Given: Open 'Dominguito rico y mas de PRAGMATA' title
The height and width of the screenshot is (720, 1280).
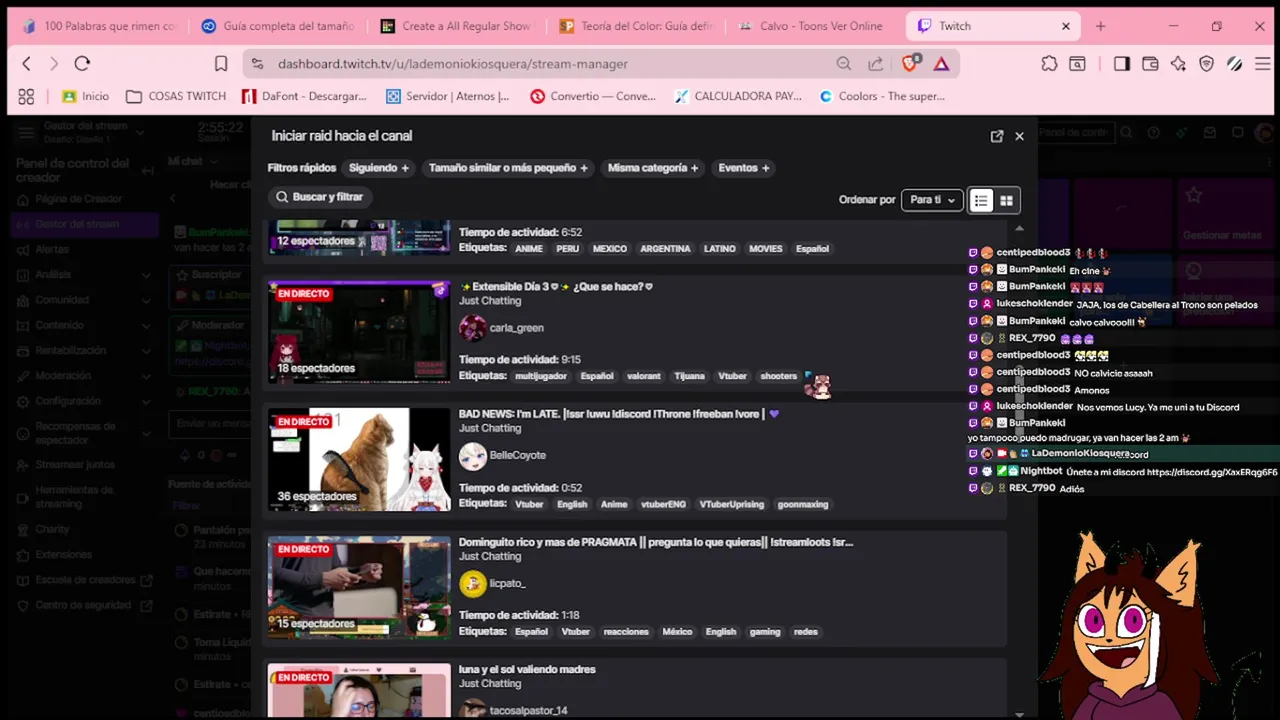Looking at the screenshot, I should (656, 542).
